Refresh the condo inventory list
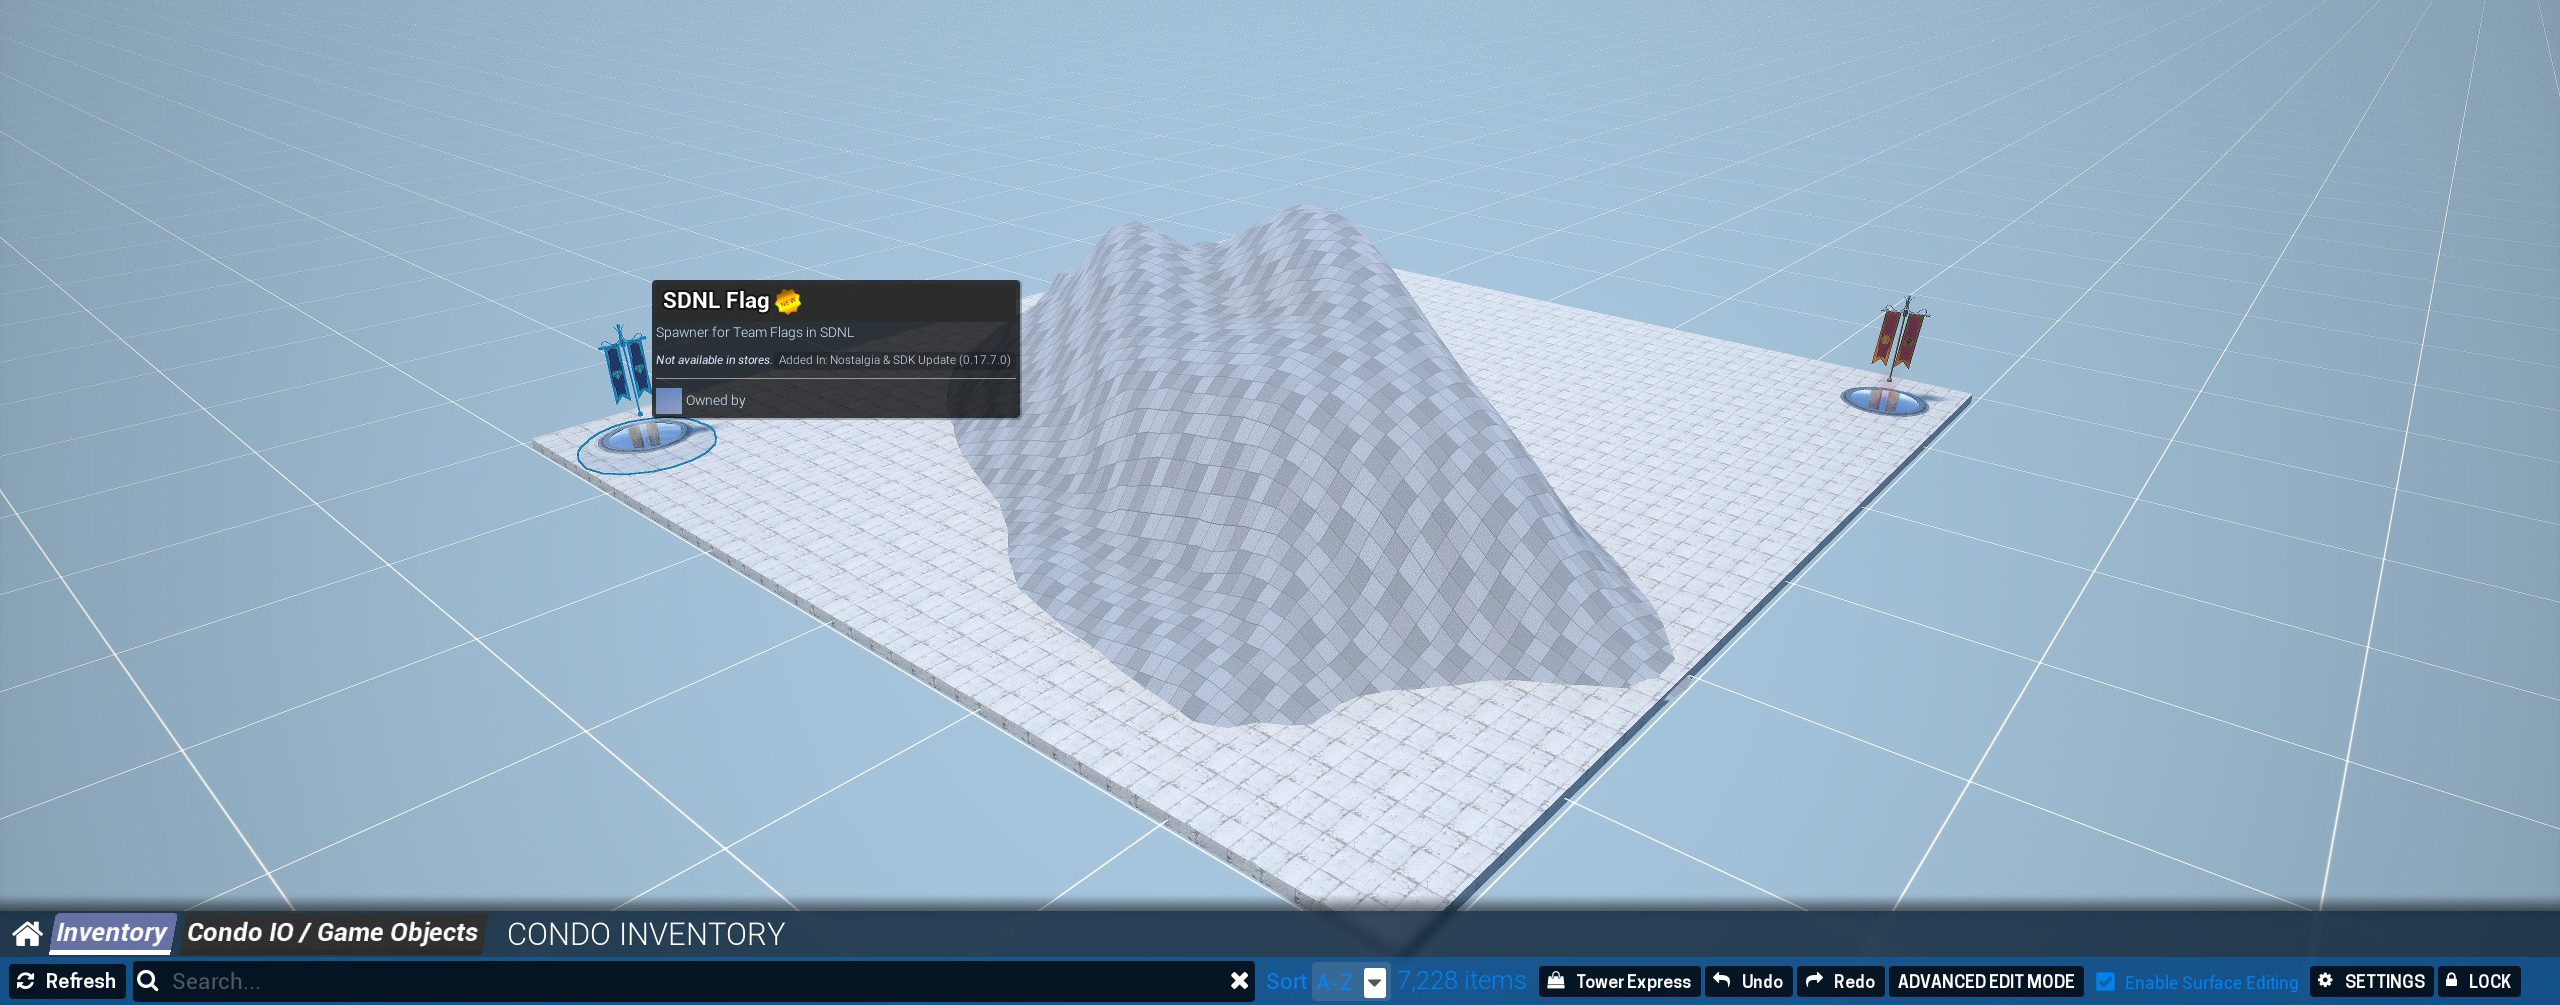 coord(67,981)
